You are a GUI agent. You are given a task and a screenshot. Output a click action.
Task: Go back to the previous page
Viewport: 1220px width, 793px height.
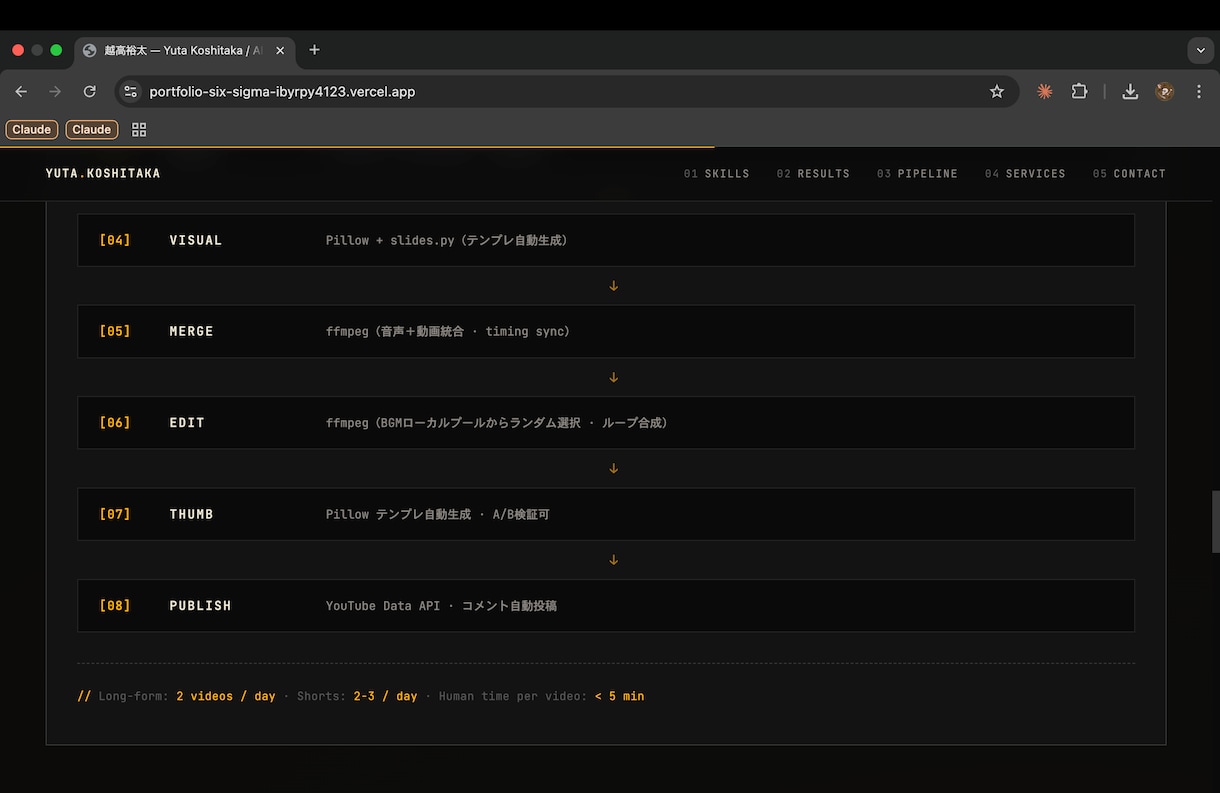coord(21,92)
